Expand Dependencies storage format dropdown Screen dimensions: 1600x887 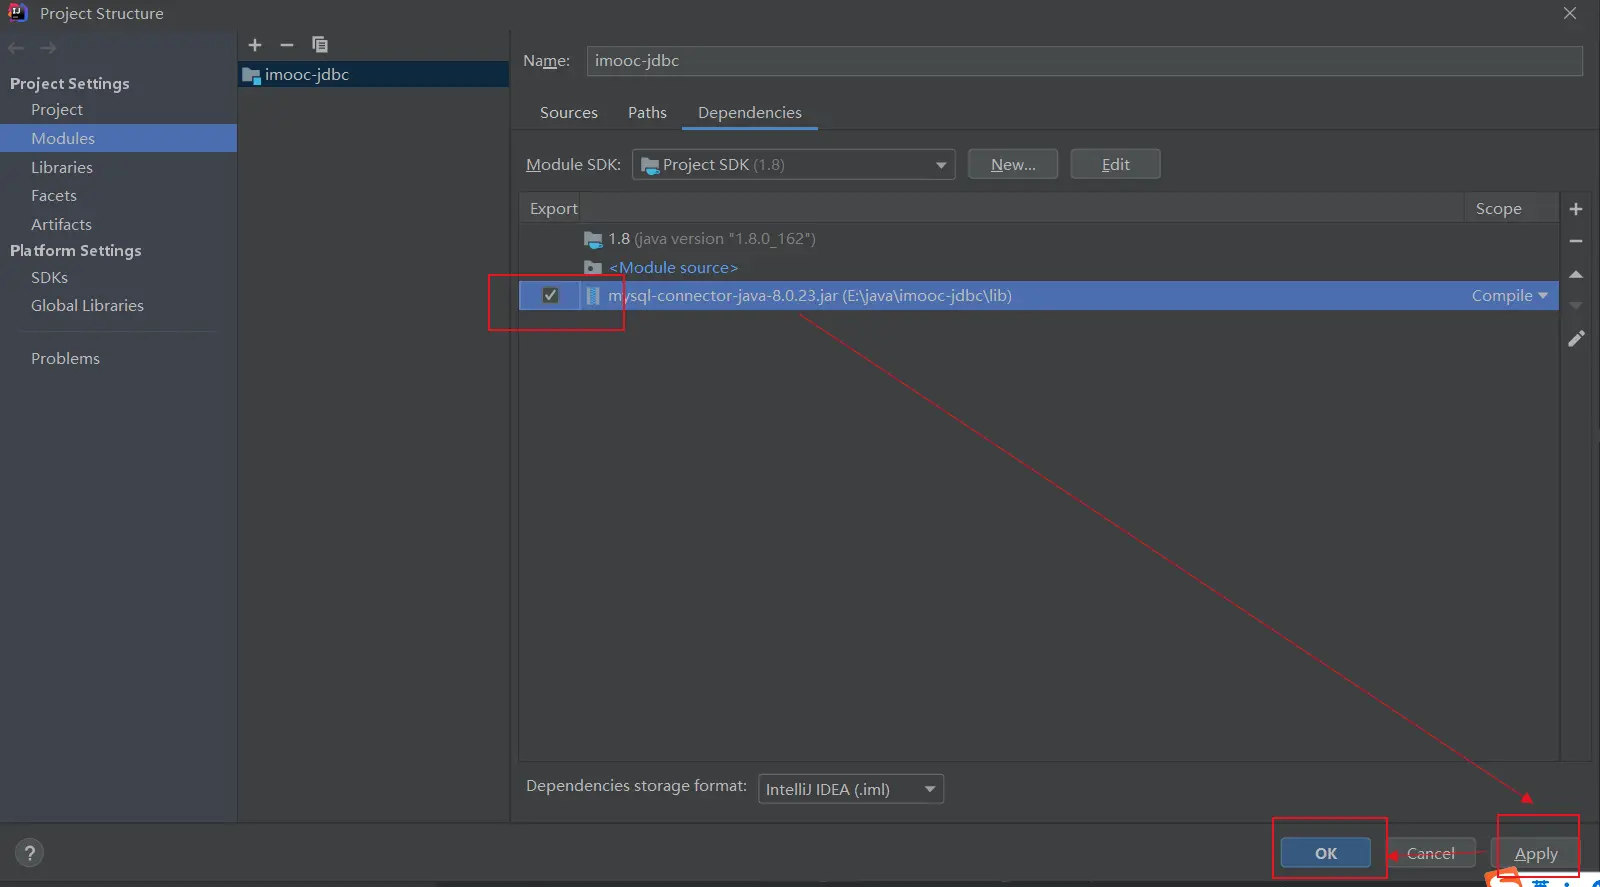(x=850, y=789)
